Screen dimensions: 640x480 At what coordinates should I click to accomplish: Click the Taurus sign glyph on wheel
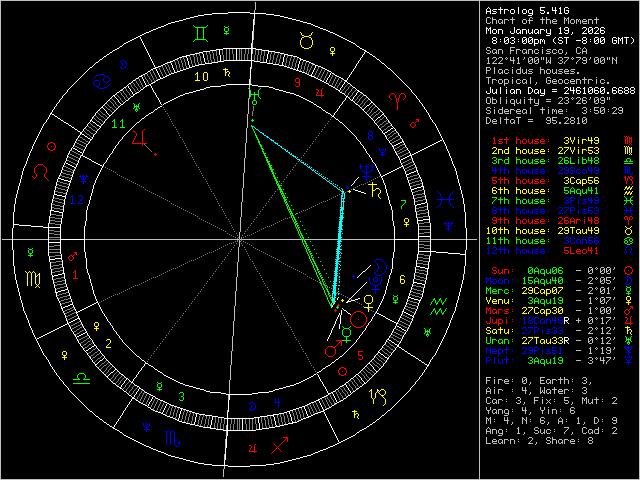pos(306,40)
